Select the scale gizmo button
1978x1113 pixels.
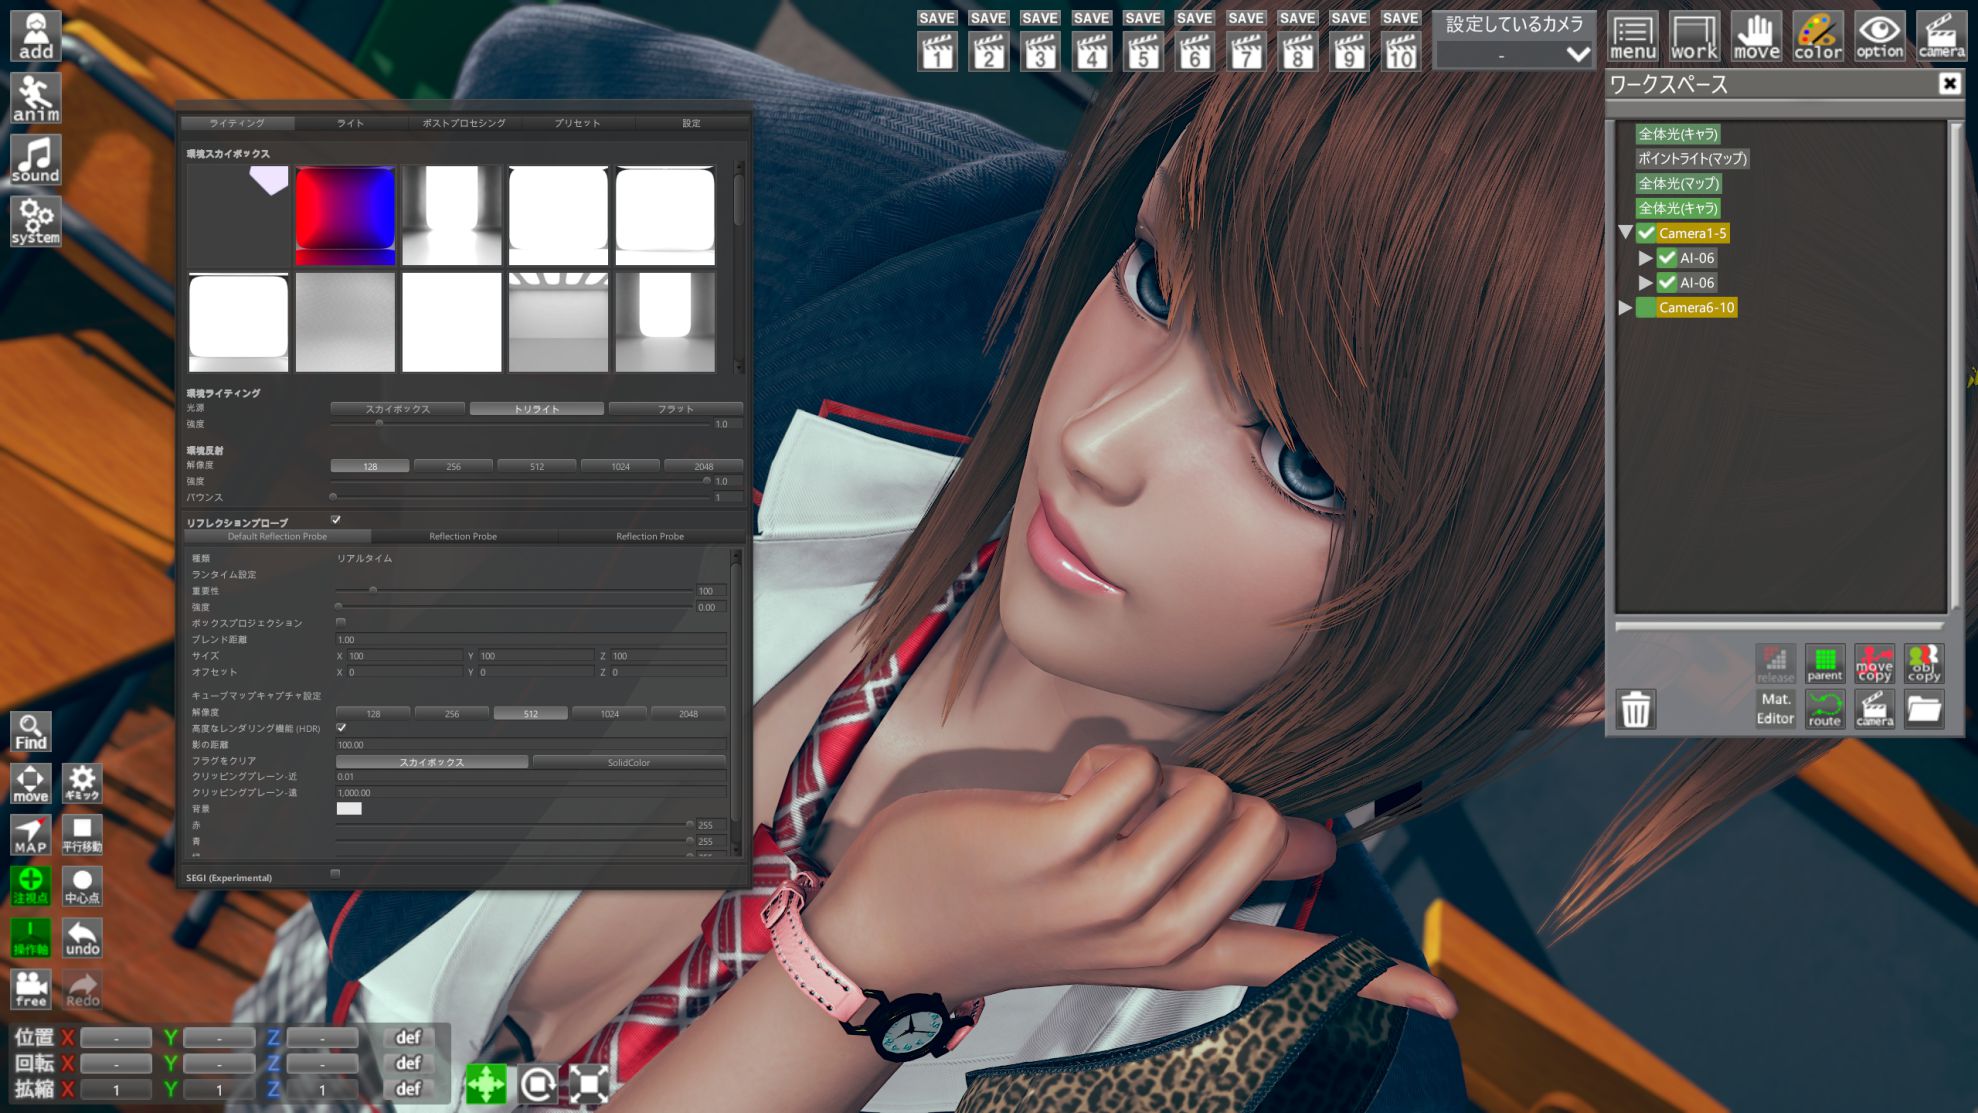point(589,1084)
